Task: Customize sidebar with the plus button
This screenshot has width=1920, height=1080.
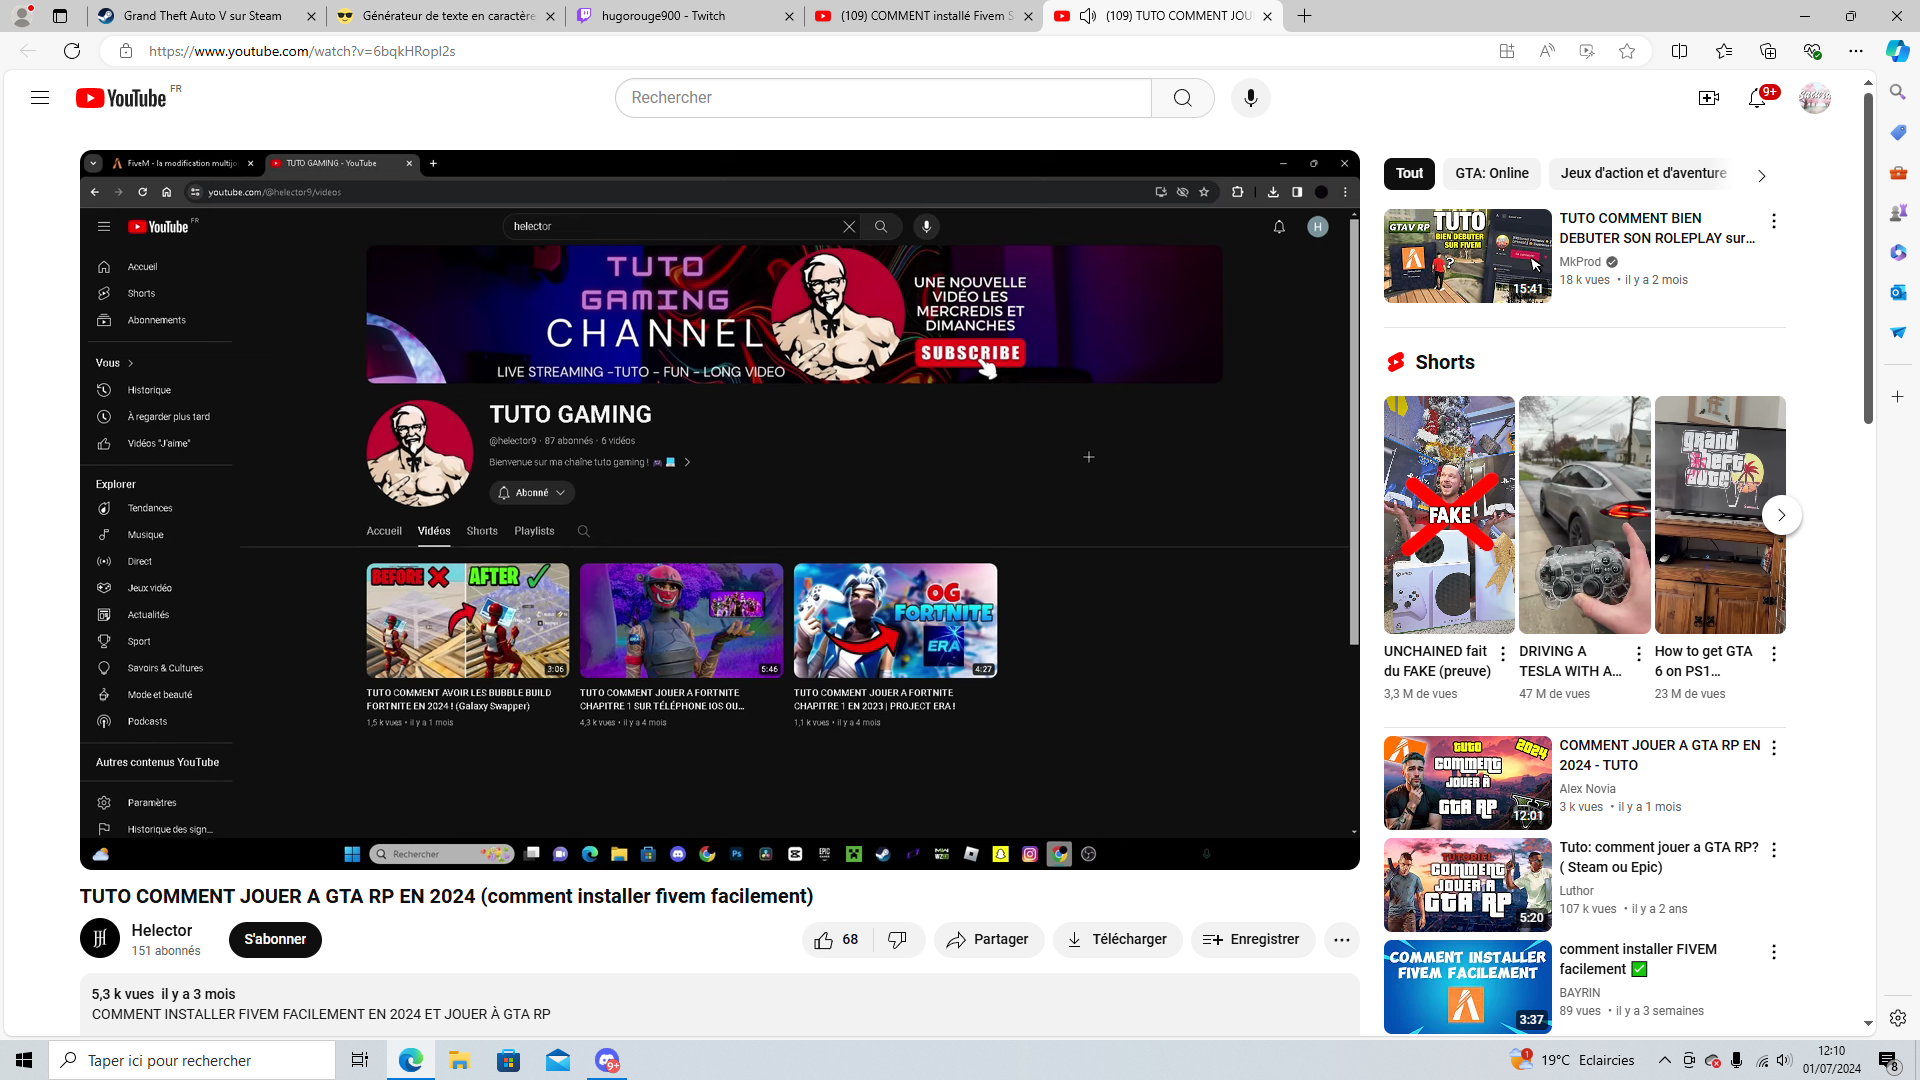Action: click(1898, 397)
